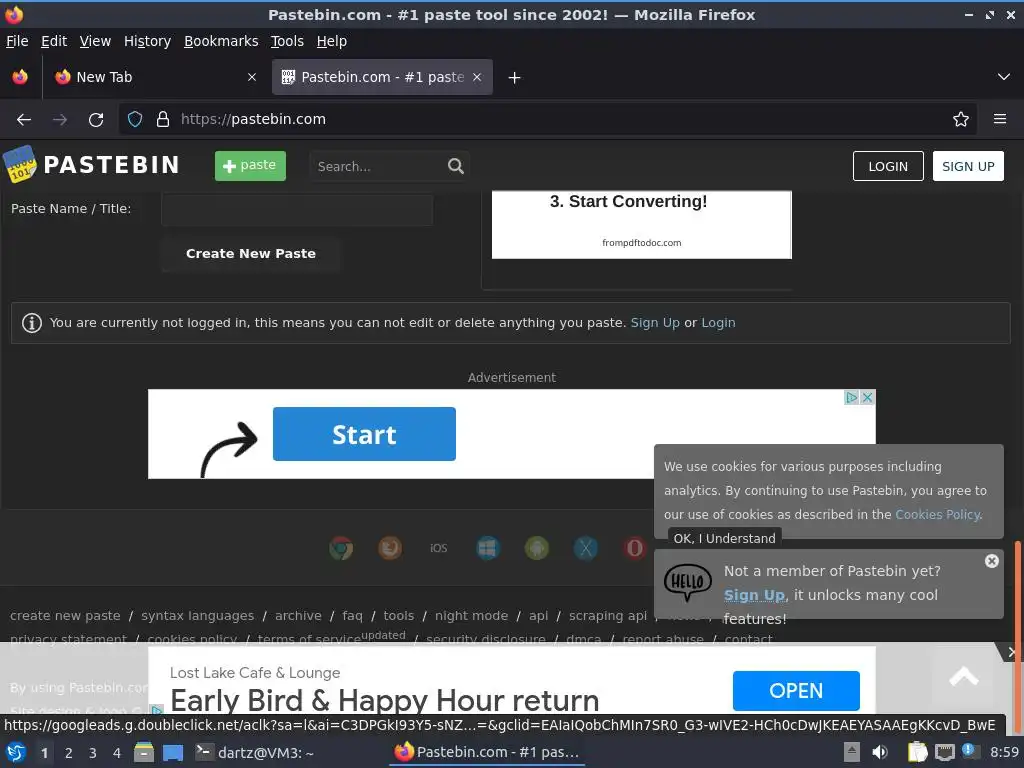1024x768 pixels.
Task: Open the Bookmarks menu
Action: coord(221,41)
